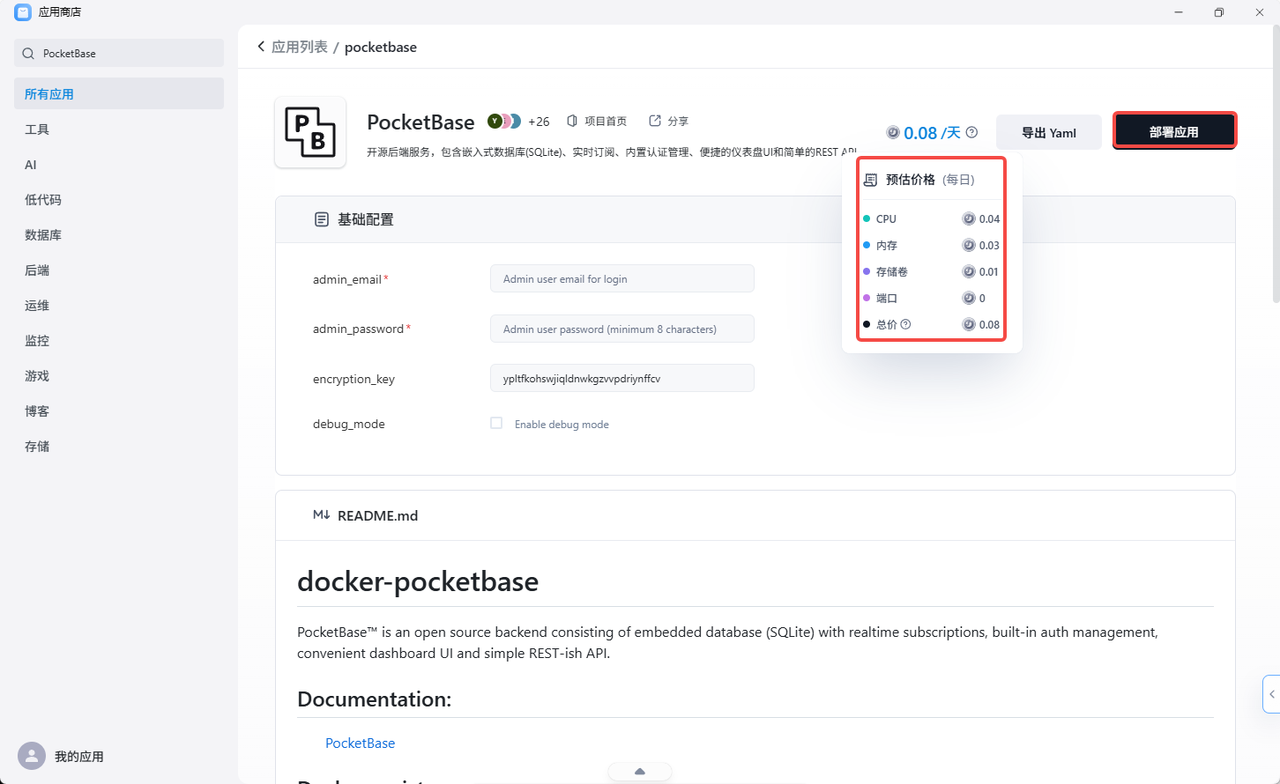Click the 端口 price row label
The image size is (1280, 784).
[x=886, y=298]
